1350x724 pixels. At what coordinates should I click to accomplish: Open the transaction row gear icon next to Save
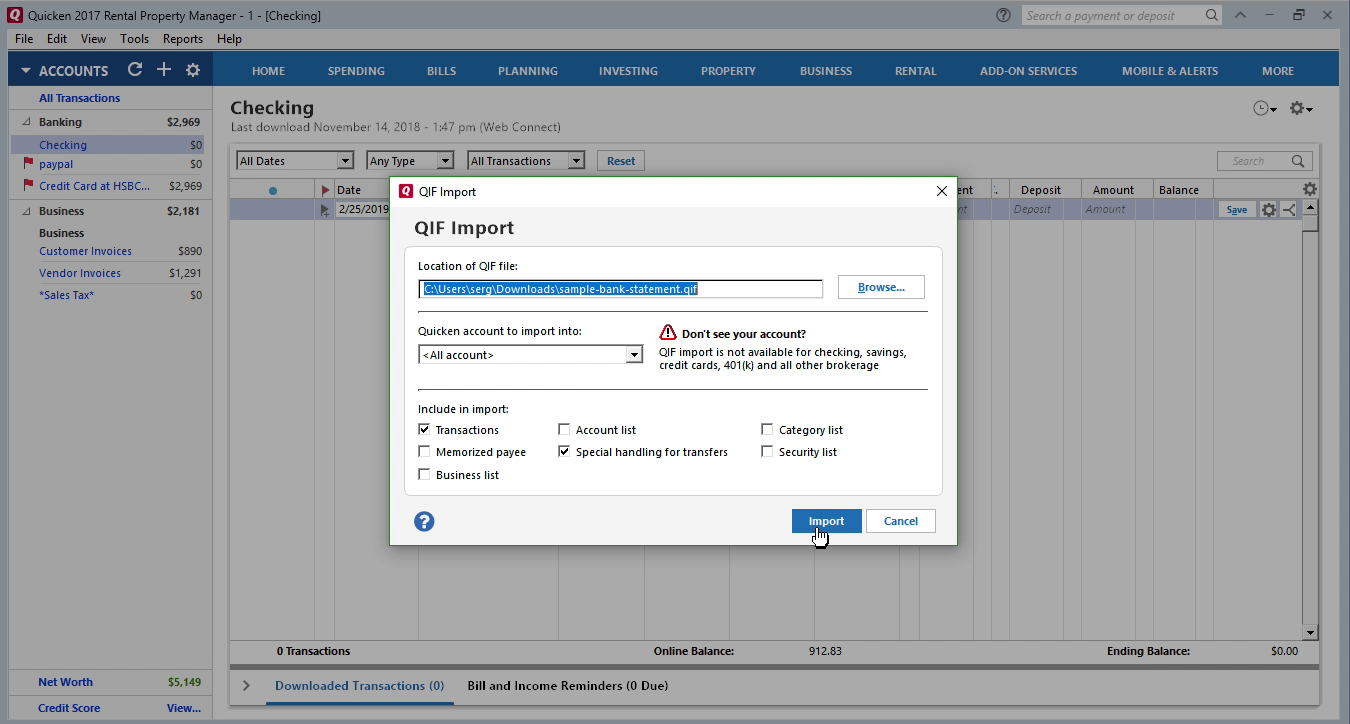click(1269, 209)
